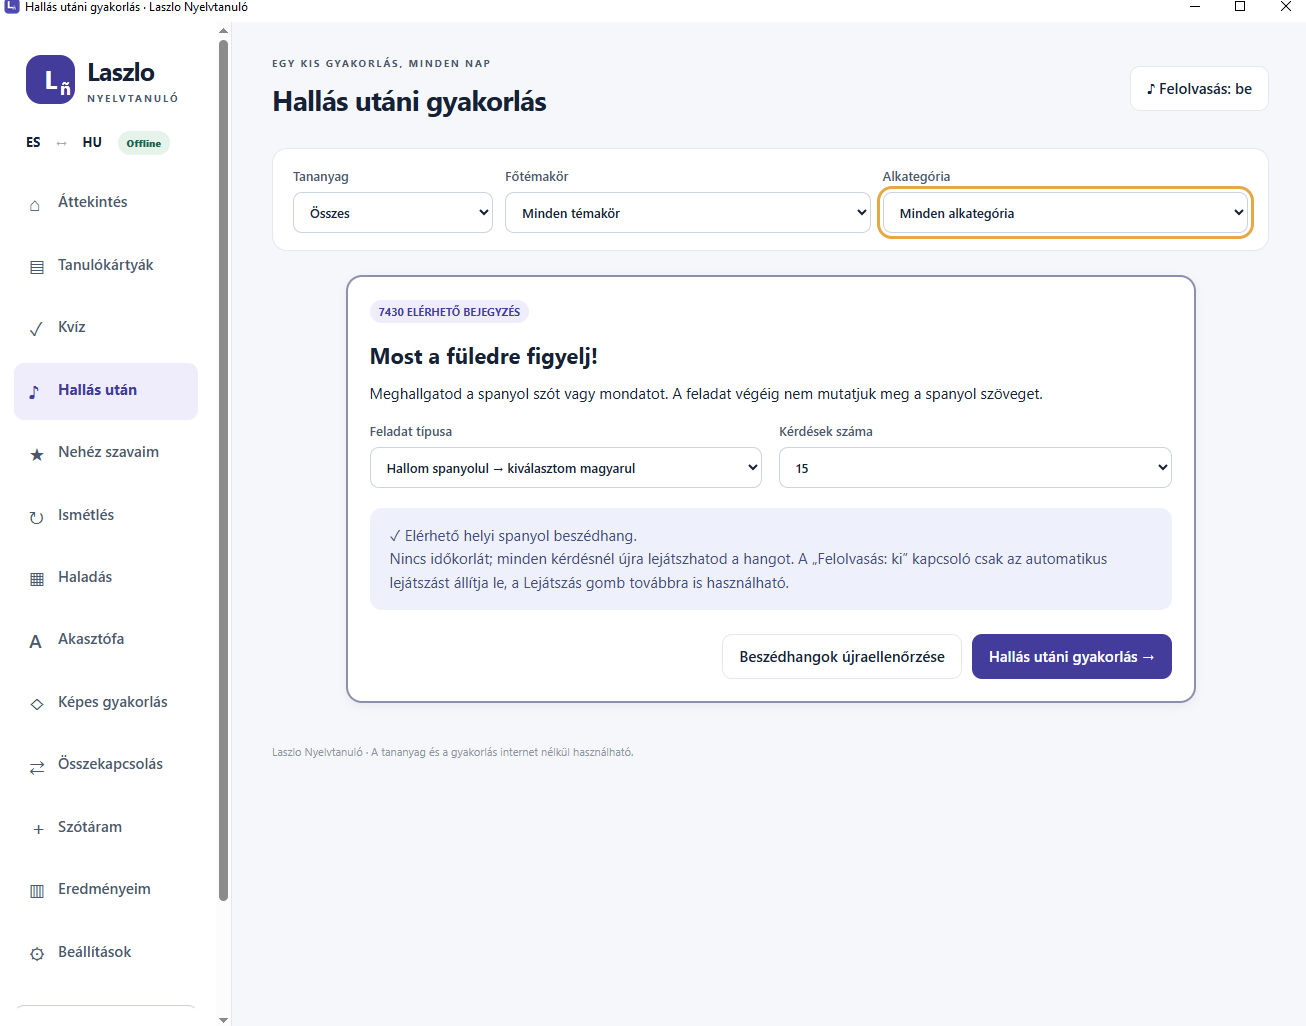This screenshot has width=1306, height=1026.
Task: Click the Offline status badge
Action: [144, 143]
